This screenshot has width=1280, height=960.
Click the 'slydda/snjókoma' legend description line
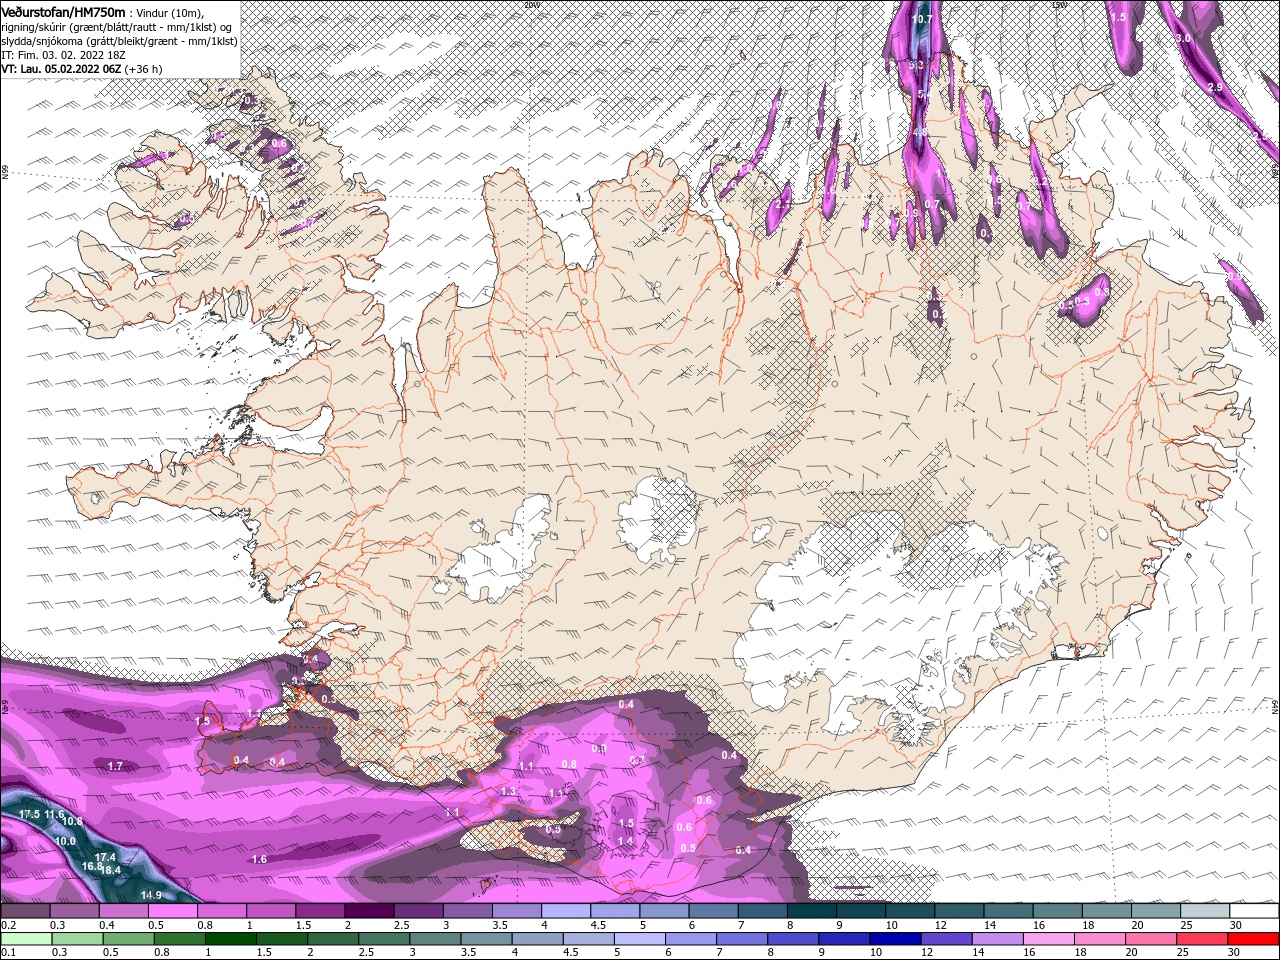[x=119, y=41]
